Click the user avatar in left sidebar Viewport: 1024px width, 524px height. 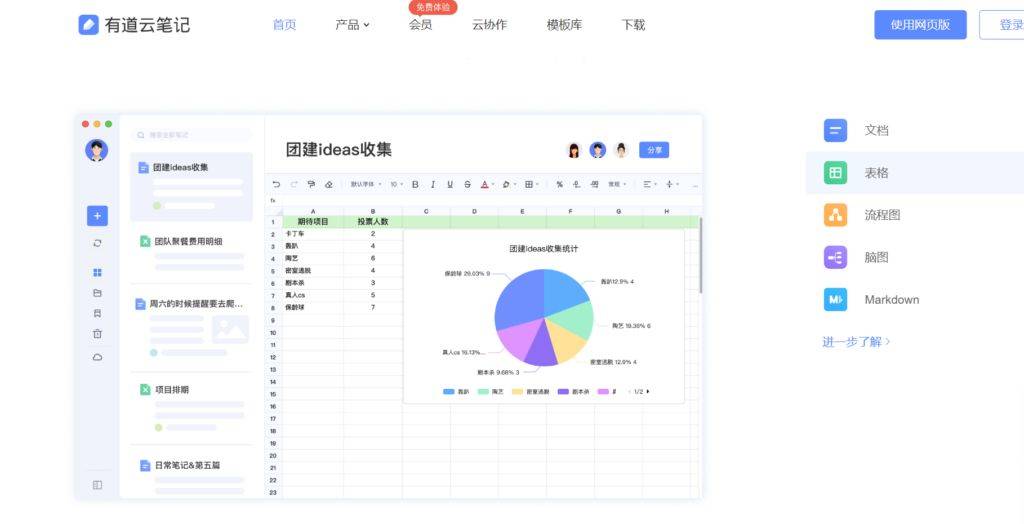[x=97, y=150]
